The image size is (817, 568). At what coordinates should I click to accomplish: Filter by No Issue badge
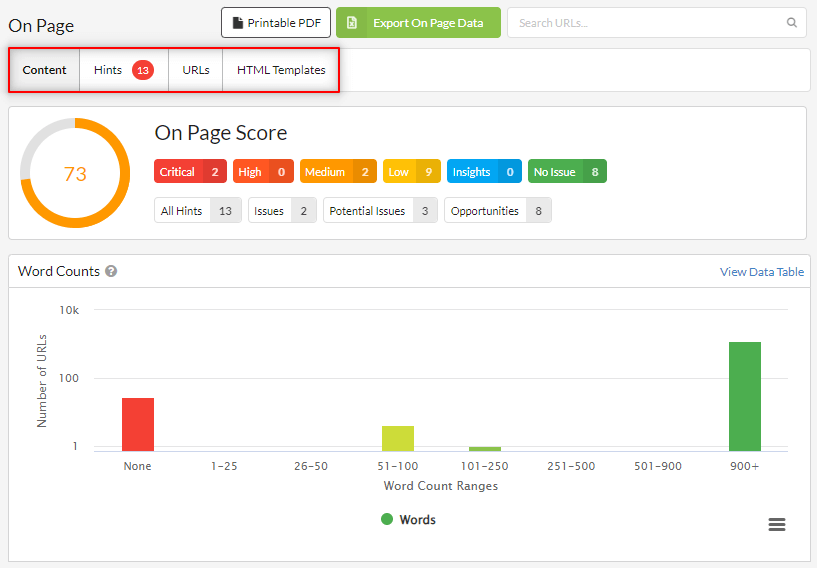point(567,171)
